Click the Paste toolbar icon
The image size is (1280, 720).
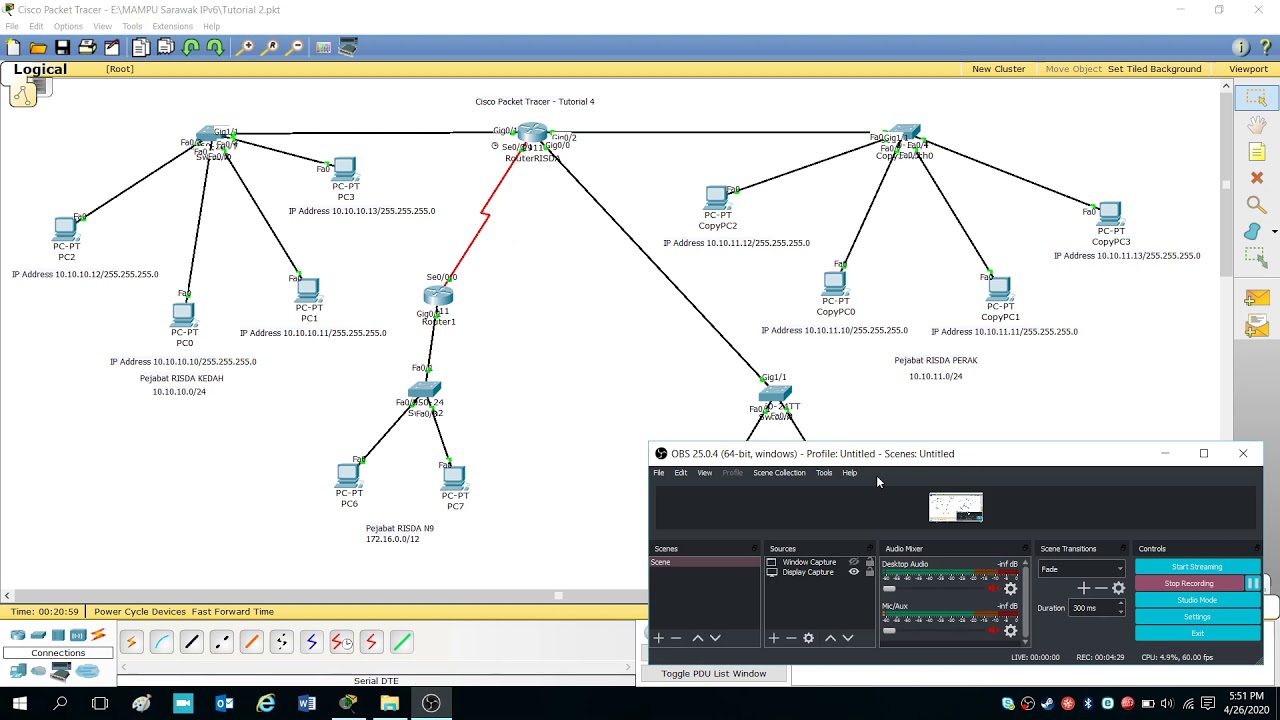click(x=166, y=47)
